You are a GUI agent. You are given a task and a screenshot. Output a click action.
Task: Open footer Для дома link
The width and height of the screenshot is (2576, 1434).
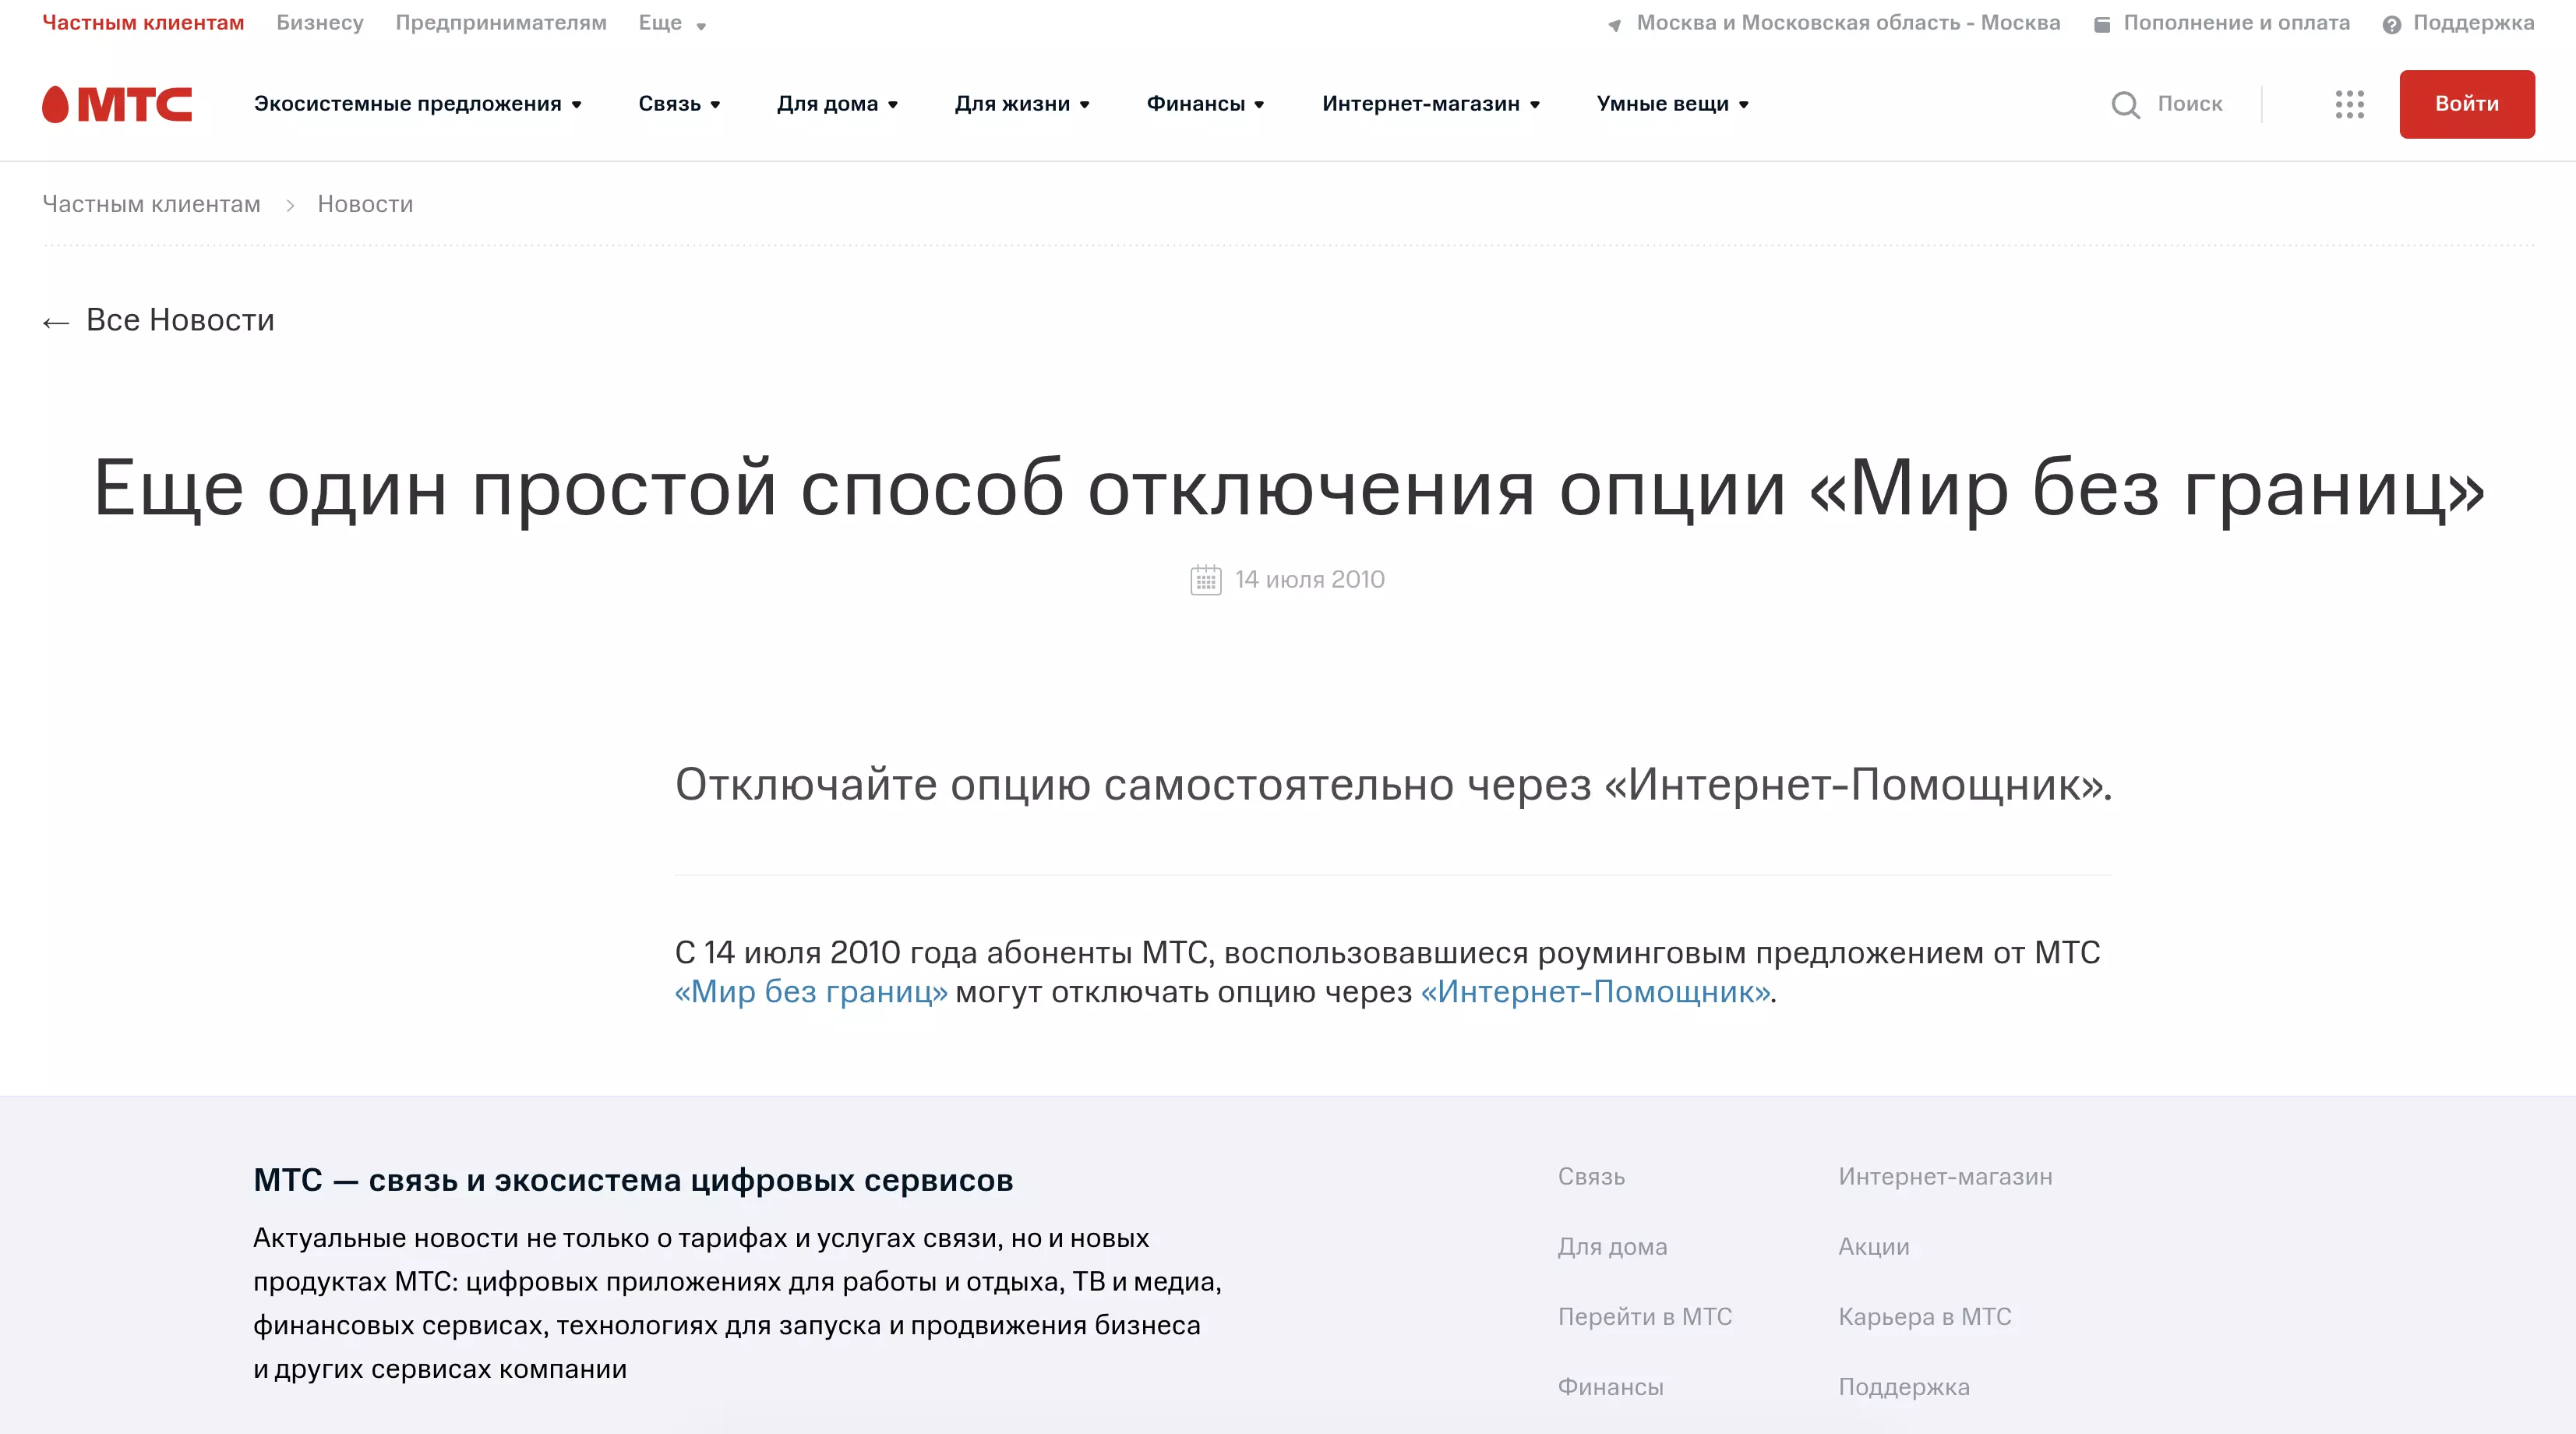point(1612,1247)
